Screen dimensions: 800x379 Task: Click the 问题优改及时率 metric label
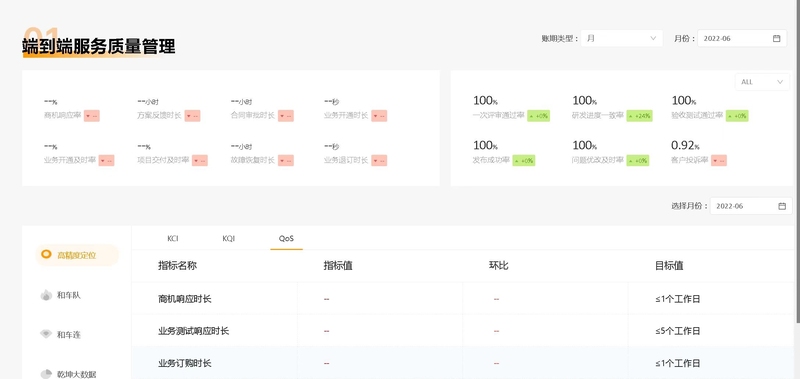click(x=598, y=160)
